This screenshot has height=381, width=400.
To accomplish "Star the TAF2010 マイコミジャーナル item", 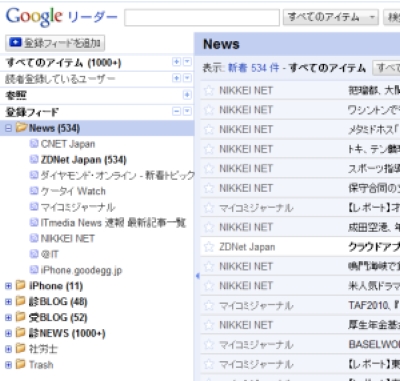I will point(209,305).
